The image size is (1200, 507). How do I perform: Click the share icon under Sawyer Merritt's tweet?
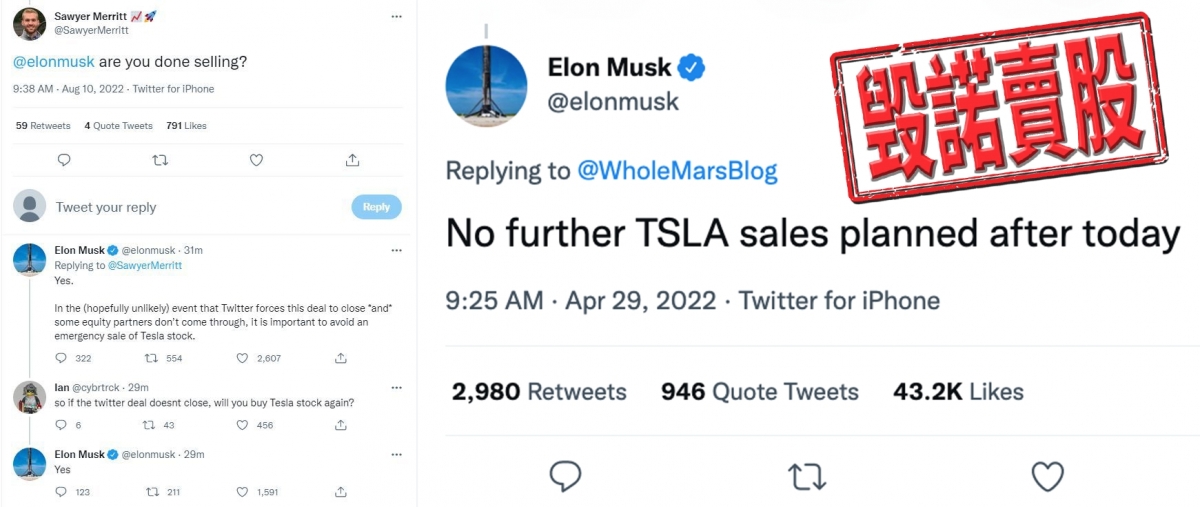[352, 160]
